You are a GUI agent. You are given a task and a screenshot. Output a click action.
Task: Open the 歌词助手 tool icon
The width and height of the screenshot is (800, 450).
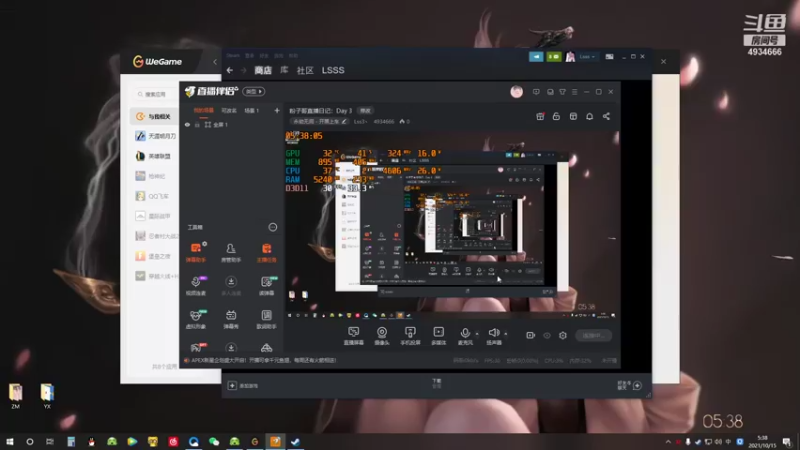266,319
